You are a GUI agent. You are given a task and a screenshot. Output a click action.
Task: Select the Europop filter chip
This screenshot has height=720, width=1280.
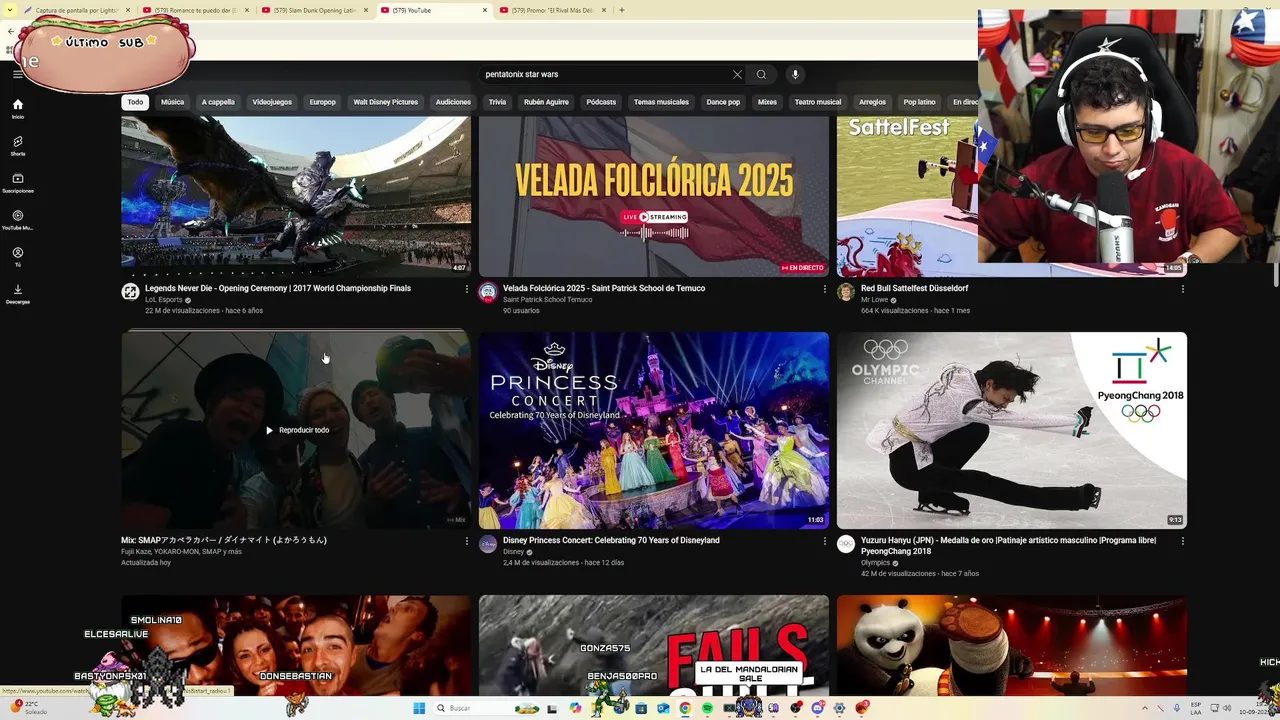pos(323,102)
